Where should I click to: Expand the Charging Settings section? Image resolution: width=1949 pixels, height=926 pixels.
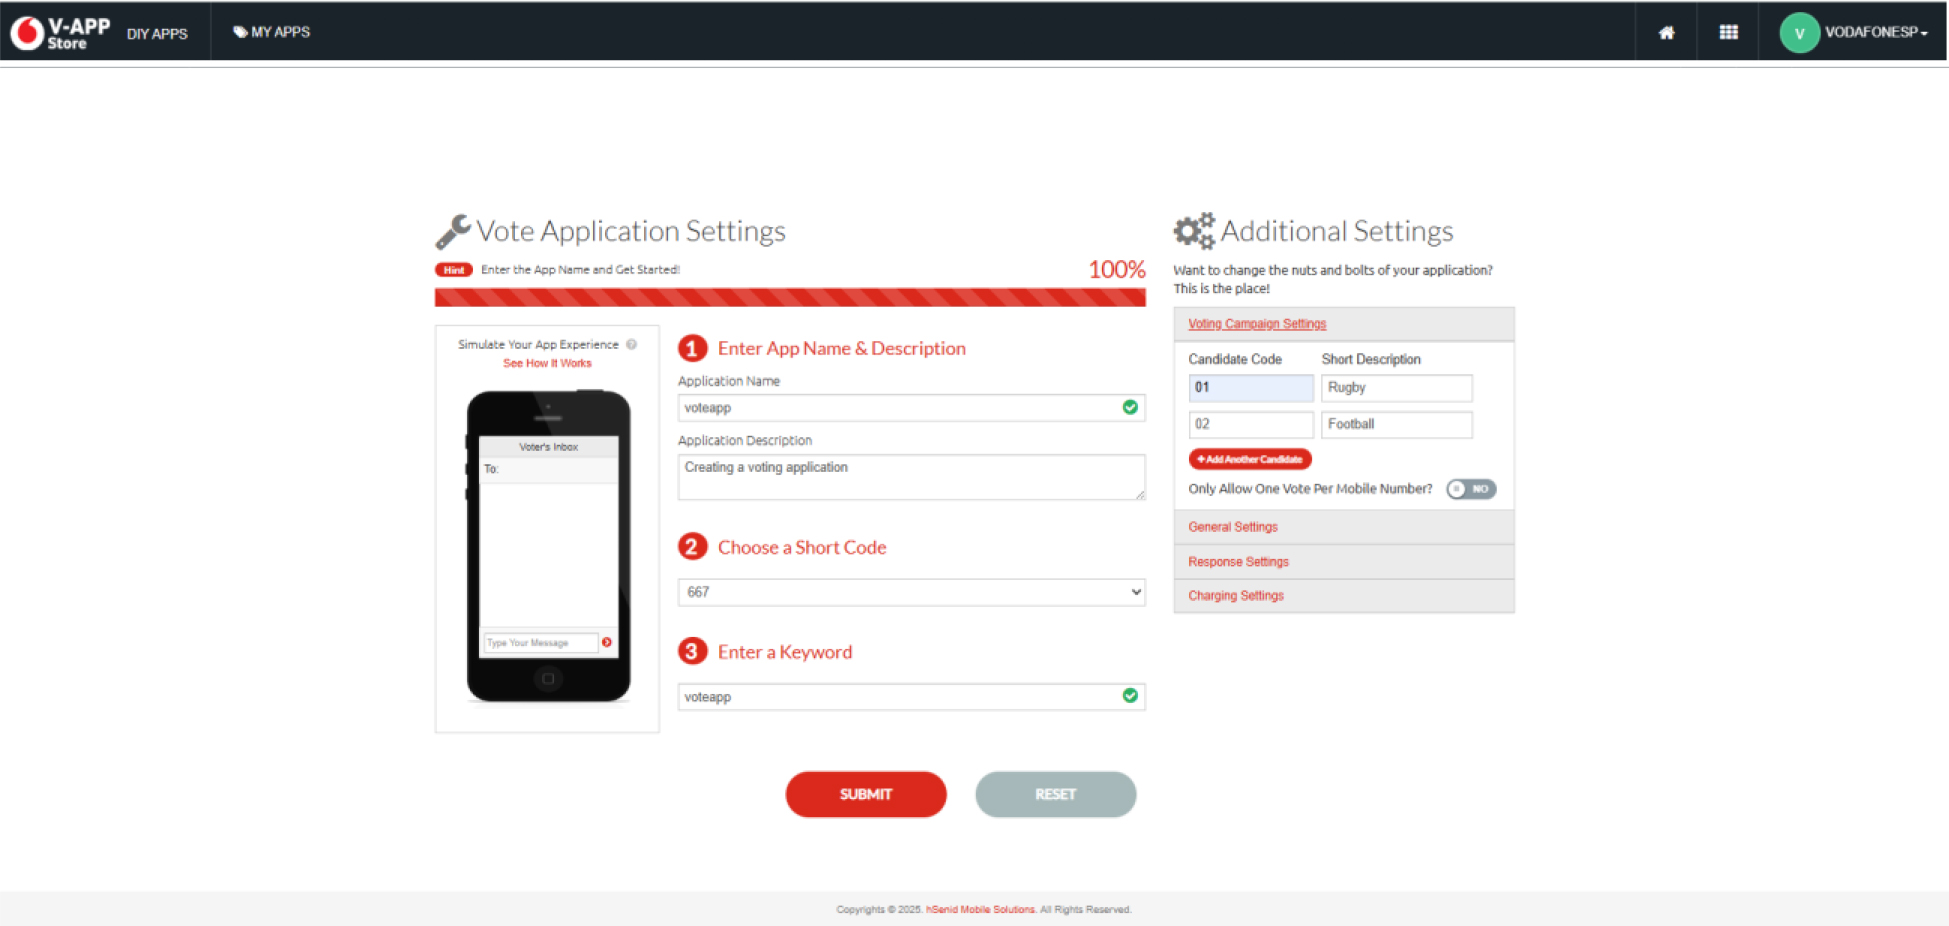click(x=1235, y=595)
